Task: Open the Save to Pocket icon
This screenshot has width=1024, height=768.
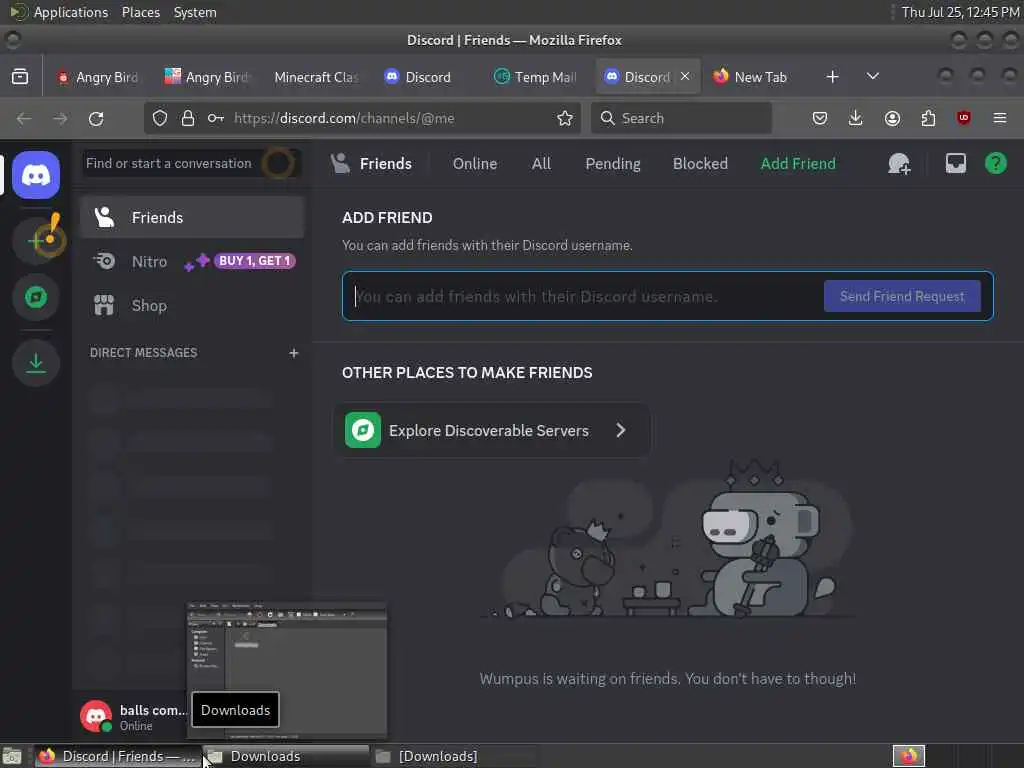Action: pos(820,118)
